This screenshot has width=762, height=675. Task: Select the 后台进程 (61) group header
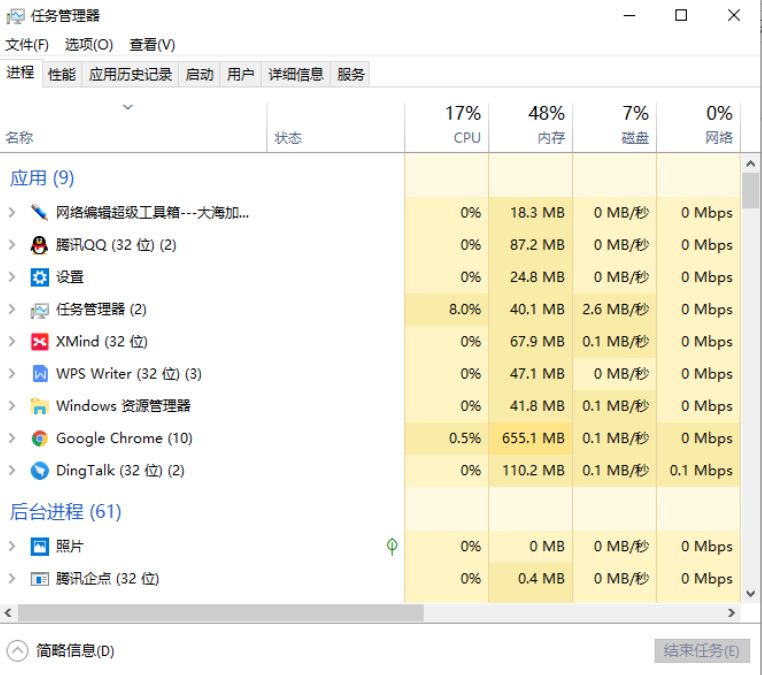tap(65, 512)
